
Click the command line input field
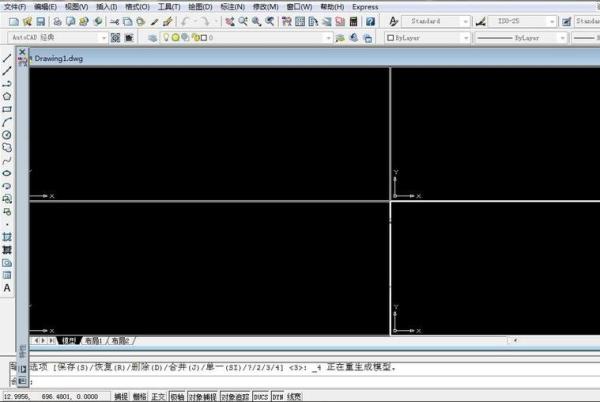[314, 382]
